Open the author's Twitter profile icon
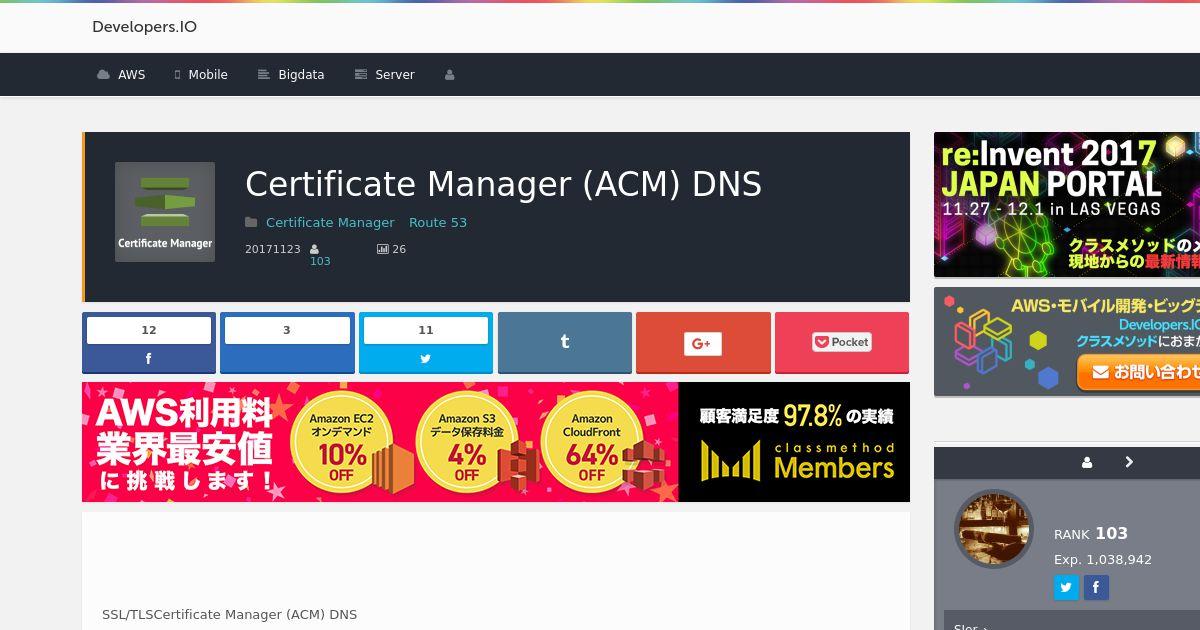1200x630 pixels. point(1067,587)
